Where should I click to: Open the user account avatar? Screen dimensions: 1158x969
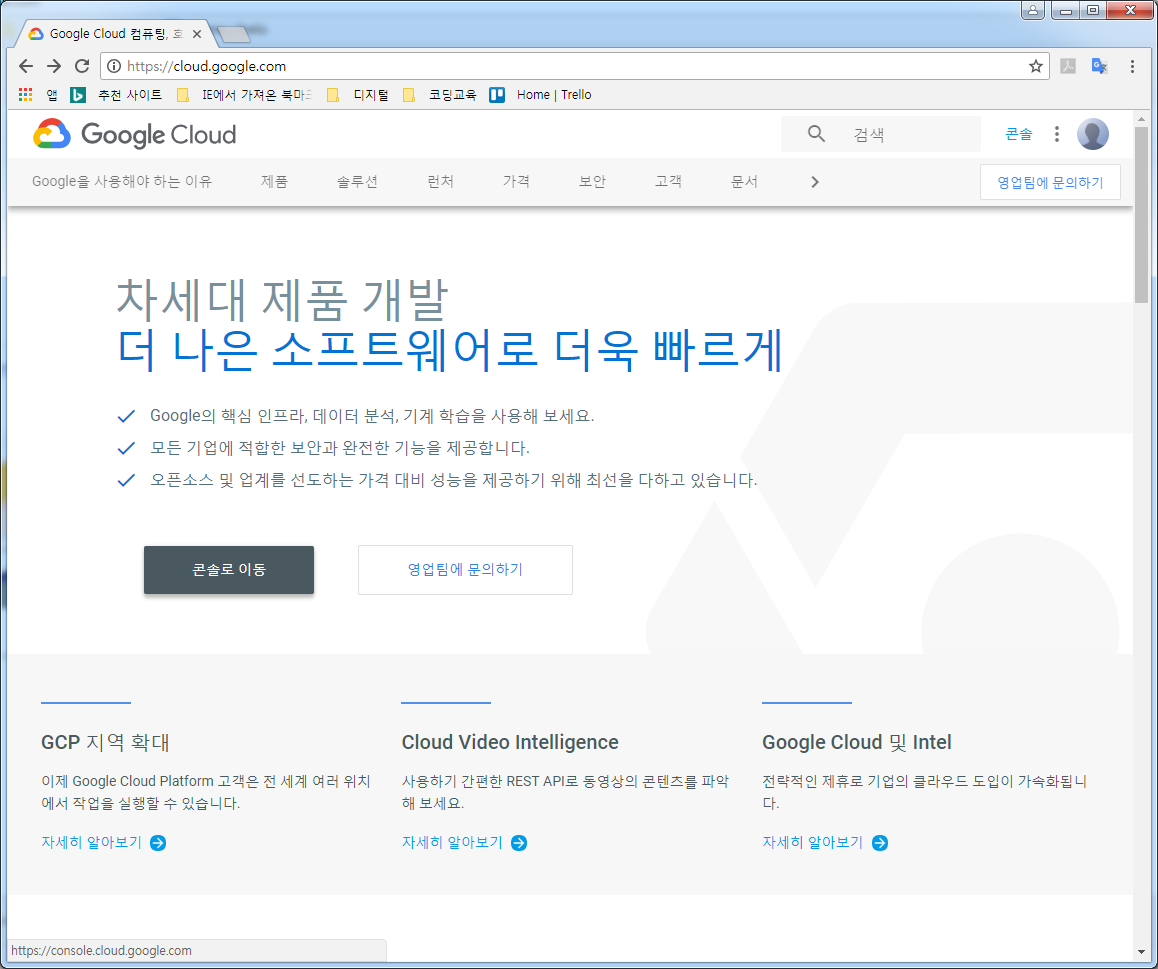1092,134
